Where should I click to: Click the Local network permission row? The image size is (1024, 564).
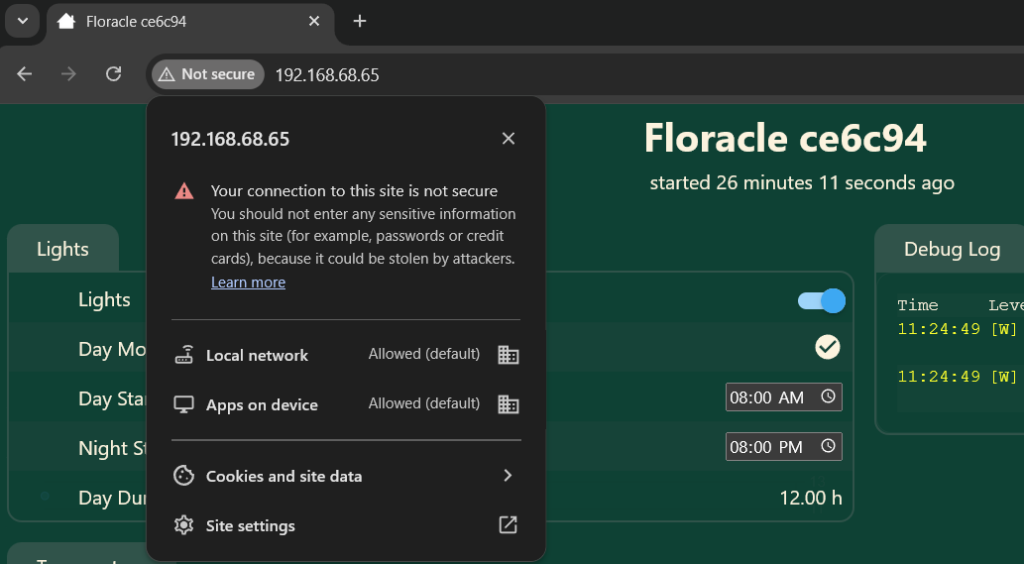(x=346, y=355)
